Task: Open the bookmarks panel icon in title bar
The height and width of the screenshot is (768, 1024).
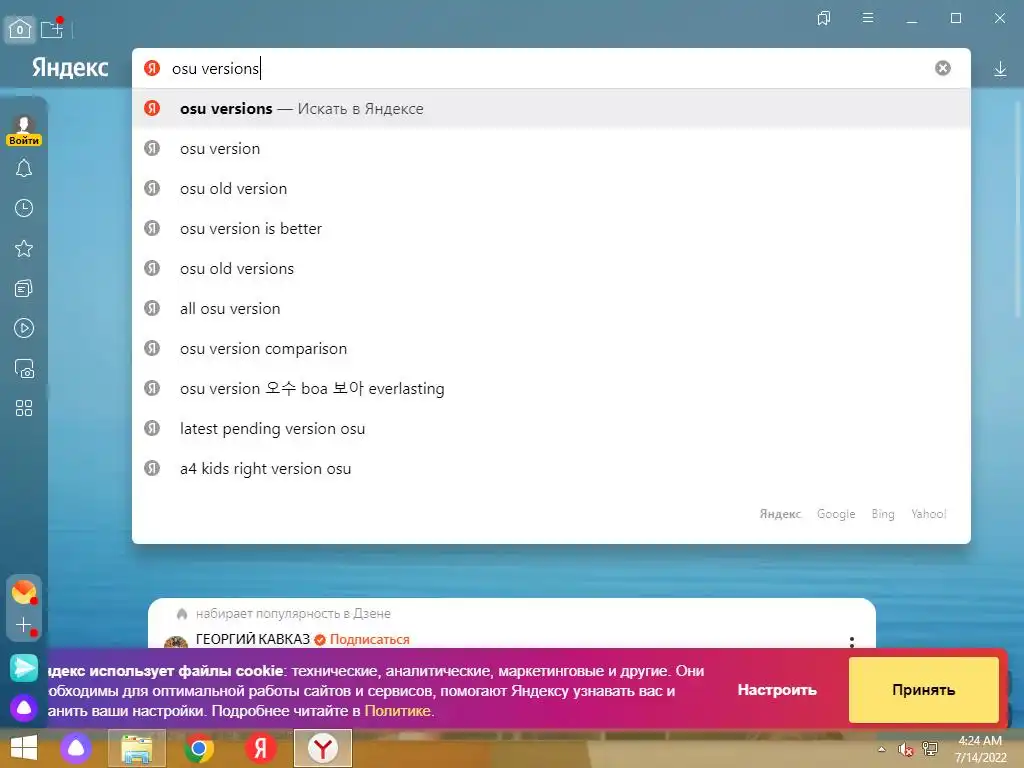Action: pos(824,18)
